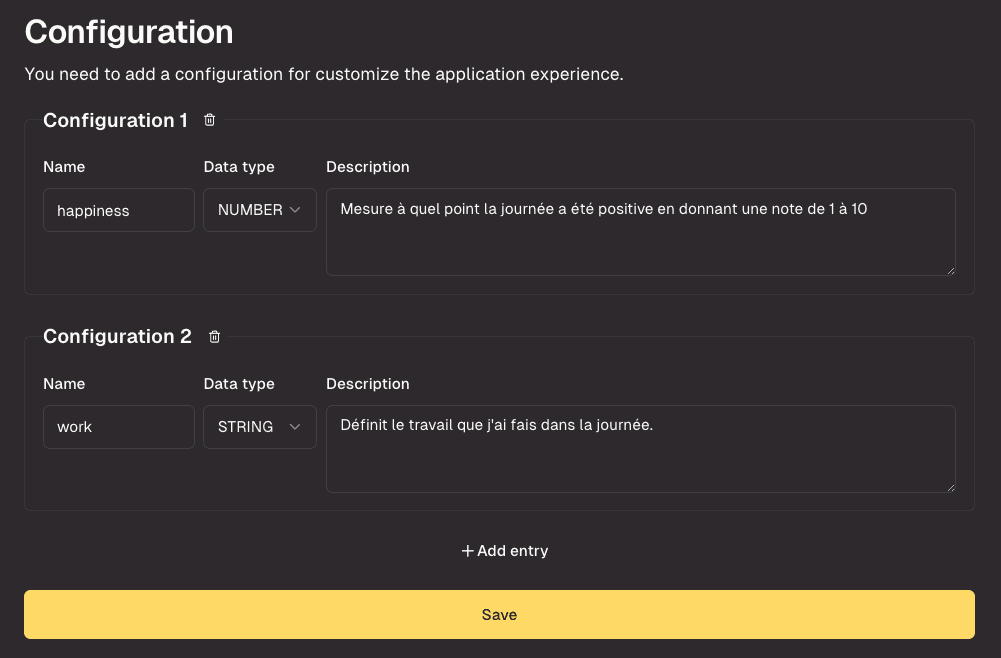Click Add entry to create a configuration
The height and width of the screenshot is (658, 1001).
click(504, 550)
